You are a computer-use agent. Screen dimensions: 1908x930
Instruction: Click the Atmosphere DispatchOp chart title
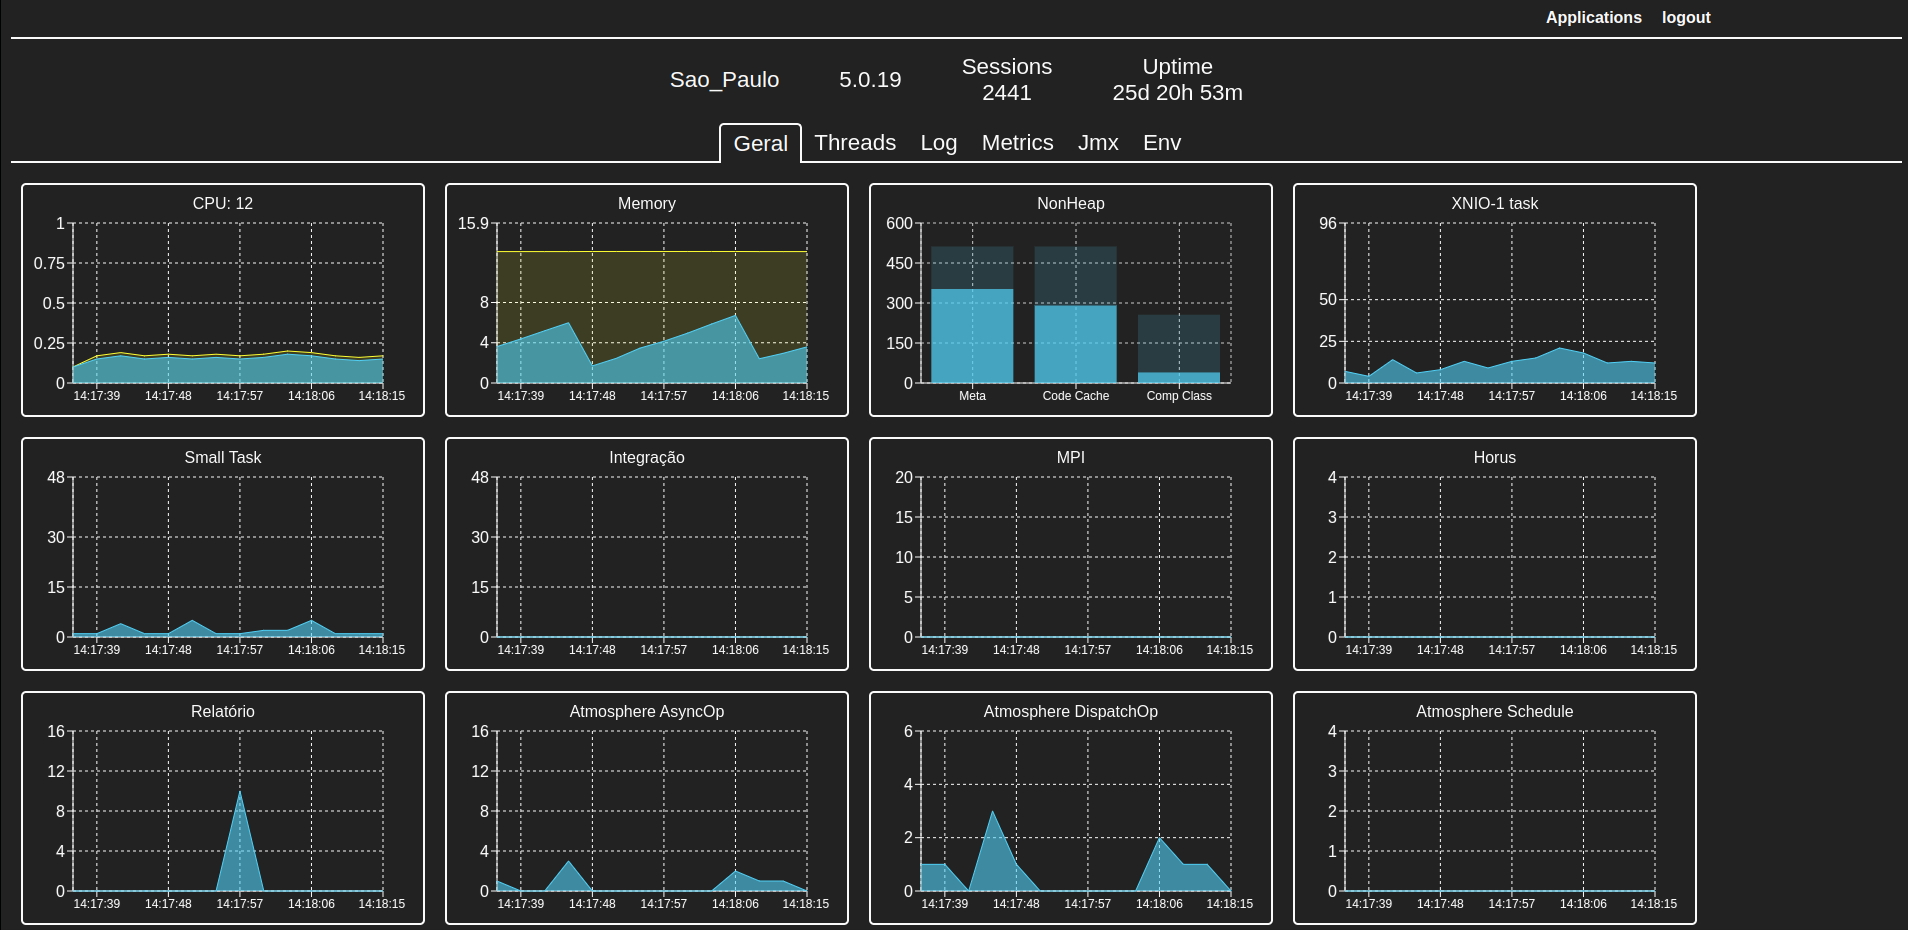(x=1071, y=711)
